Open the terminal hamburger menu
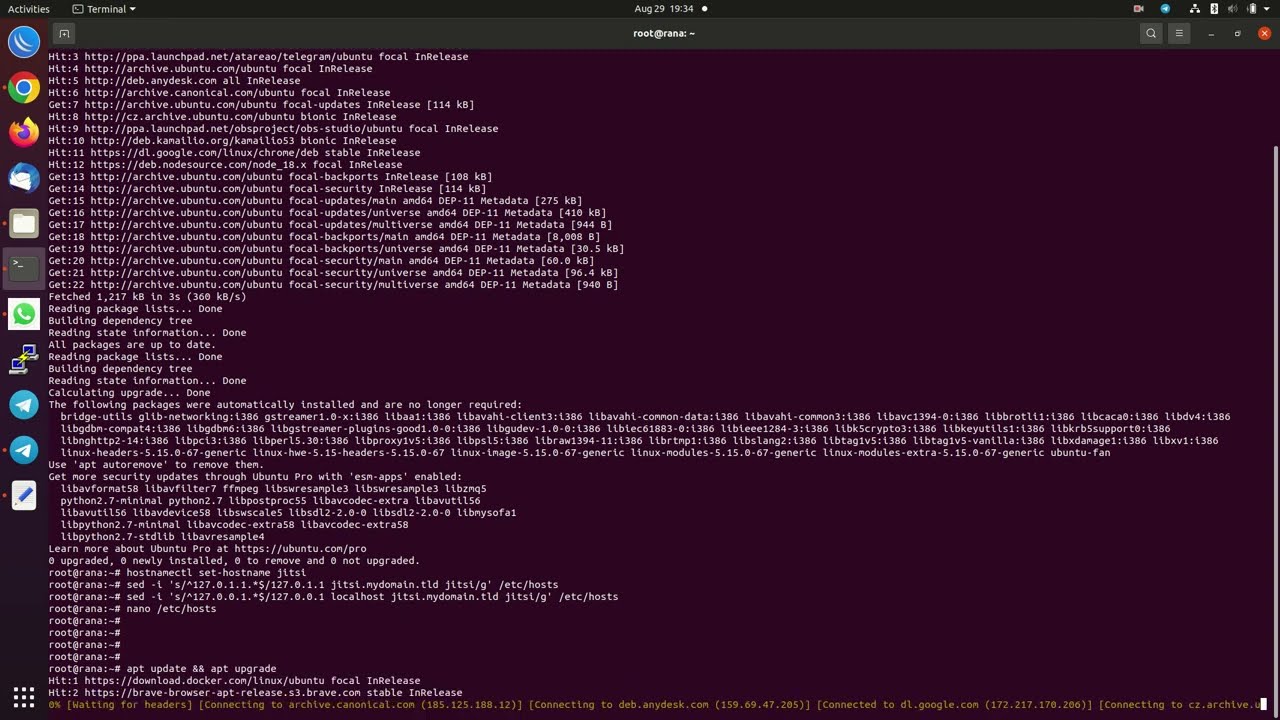Image resolution: width=1280 pixels, height=720 pixels. pyautogui.click(x=1179, y=33)
